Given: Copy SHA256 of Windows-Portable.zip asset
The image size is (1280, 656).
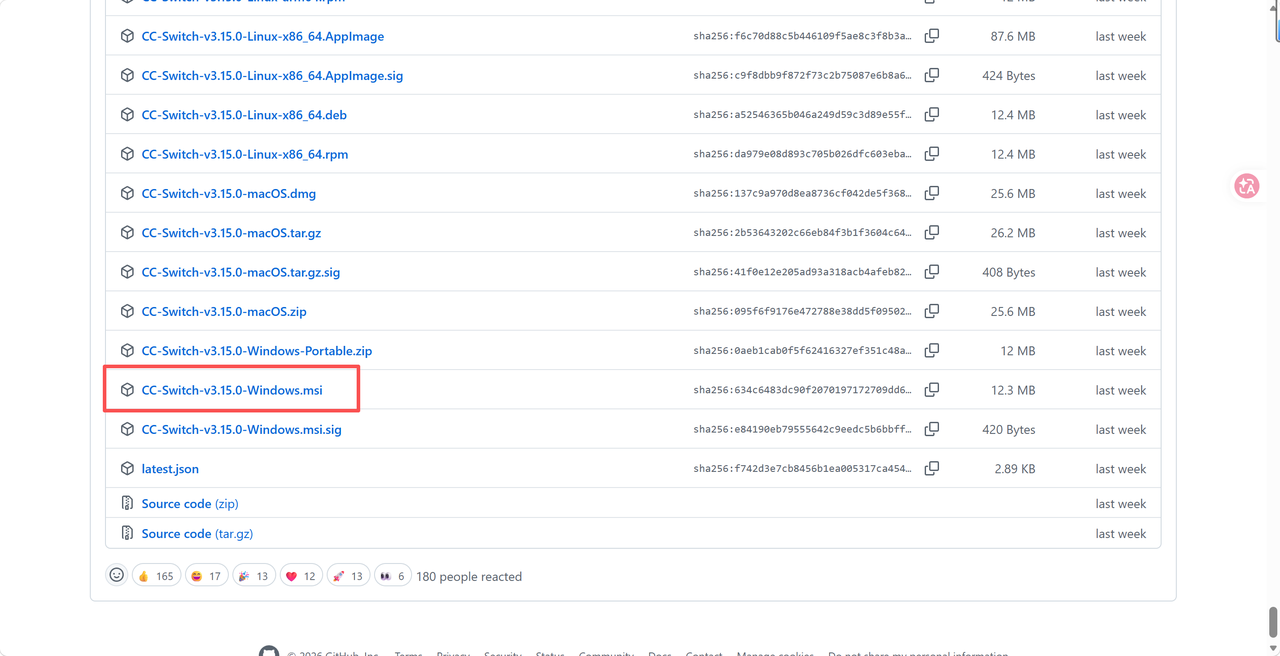Looking at the screenshot, I should (931, 351).
